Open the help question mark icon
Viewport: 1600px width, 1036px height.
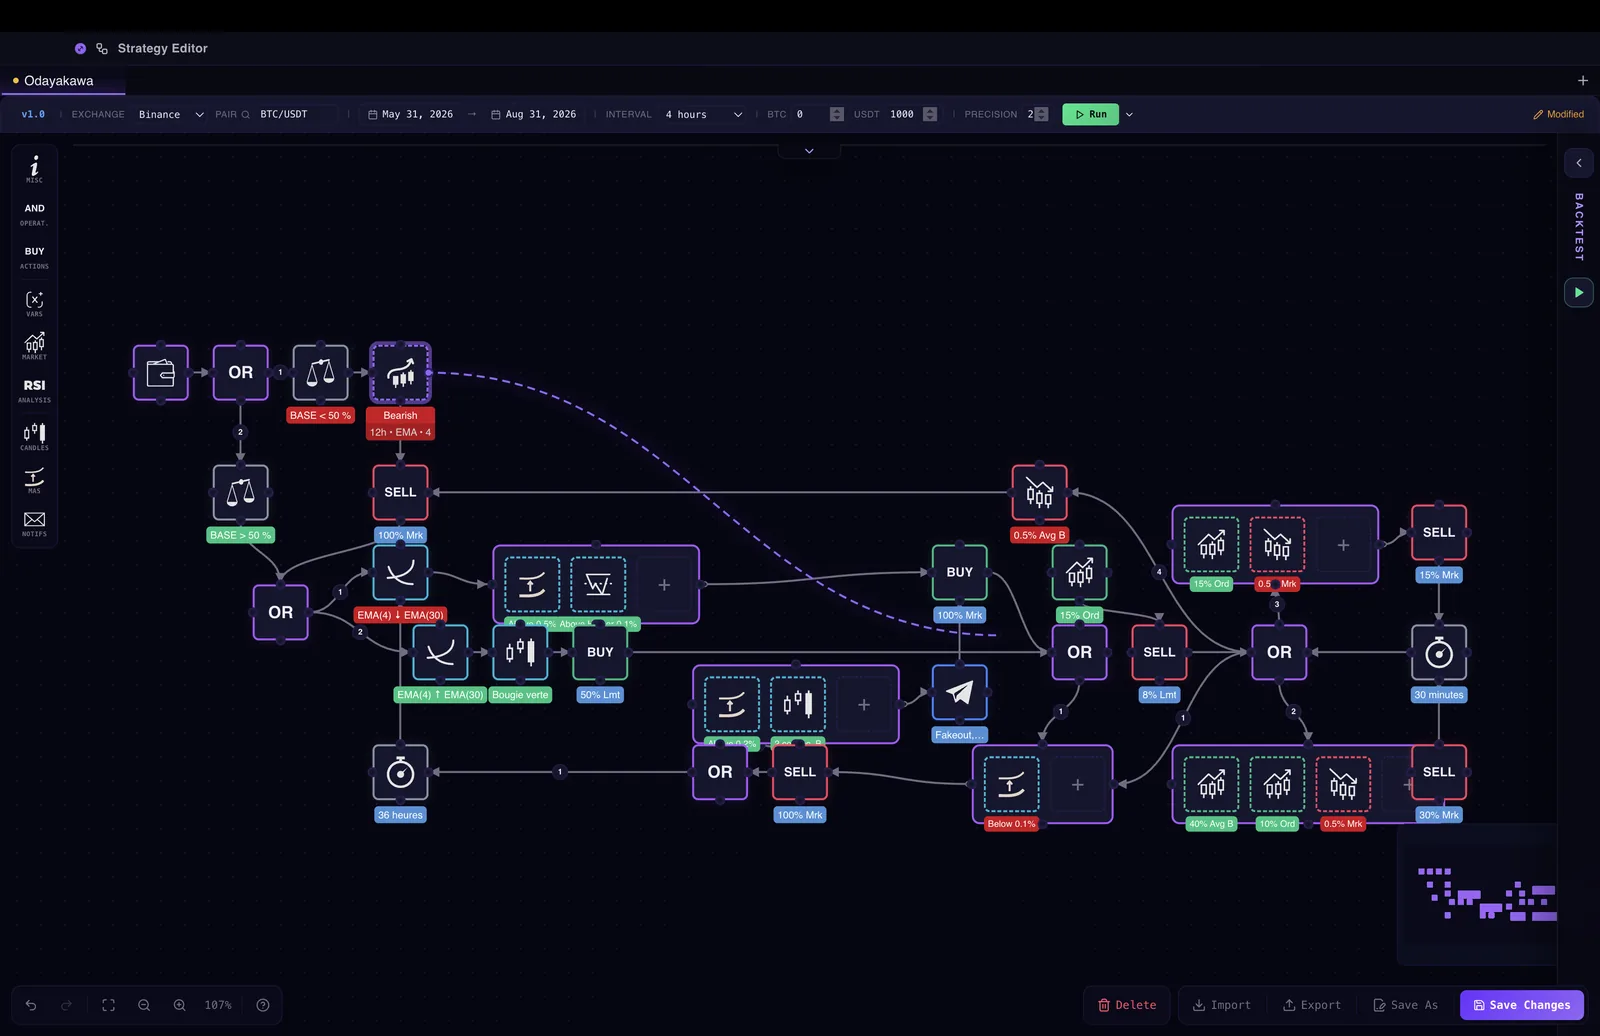click(263, 1005)
